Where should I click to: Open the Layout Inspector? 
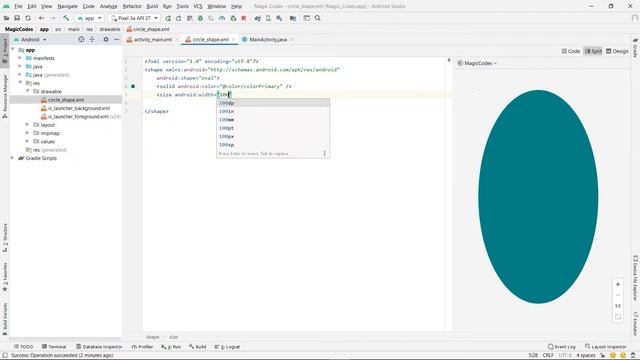(606, 347)
